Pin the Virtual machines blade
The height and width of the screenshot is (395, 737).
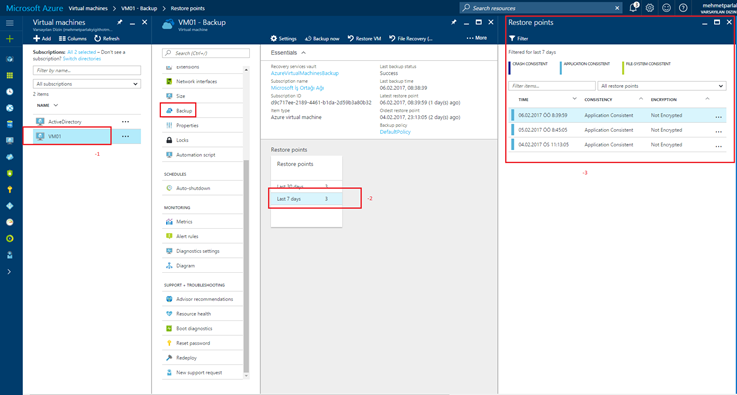[120, 22]
